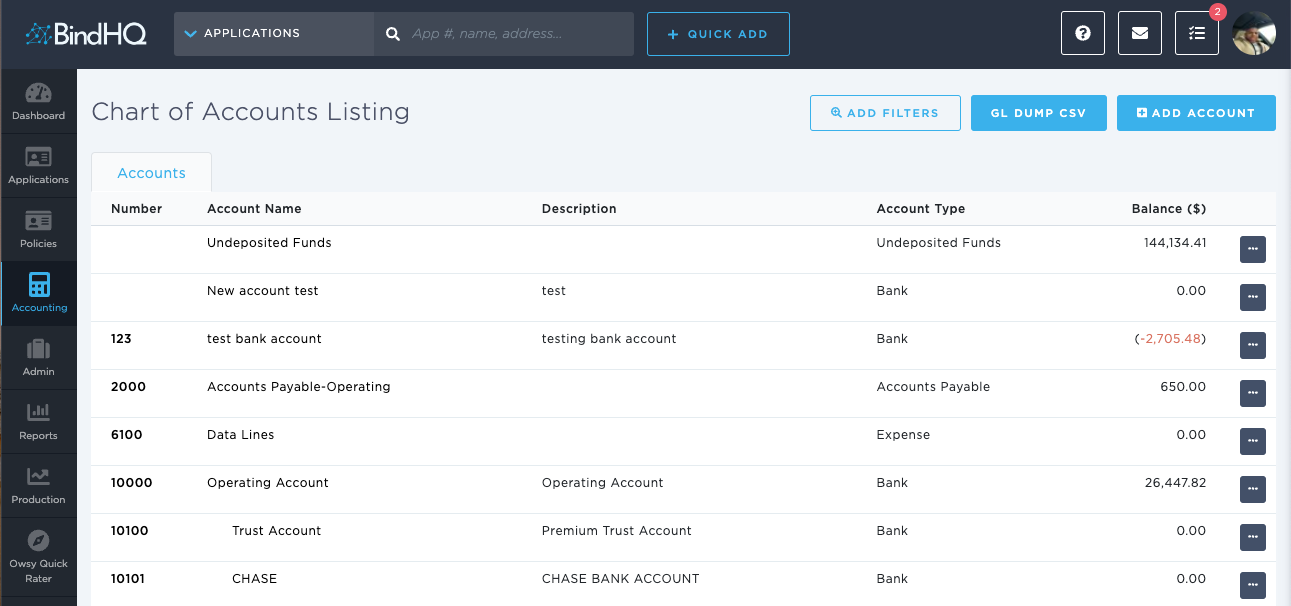This screenshot has height=606, width=1291.
Task: Open the Admin briefcase icon
Action: [x=38, y=350]
